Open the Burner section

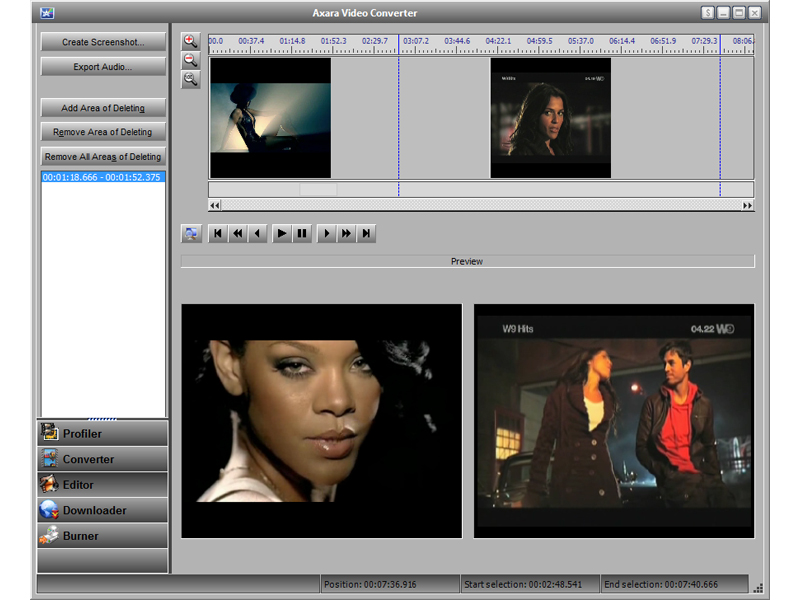tap(102, 535)
